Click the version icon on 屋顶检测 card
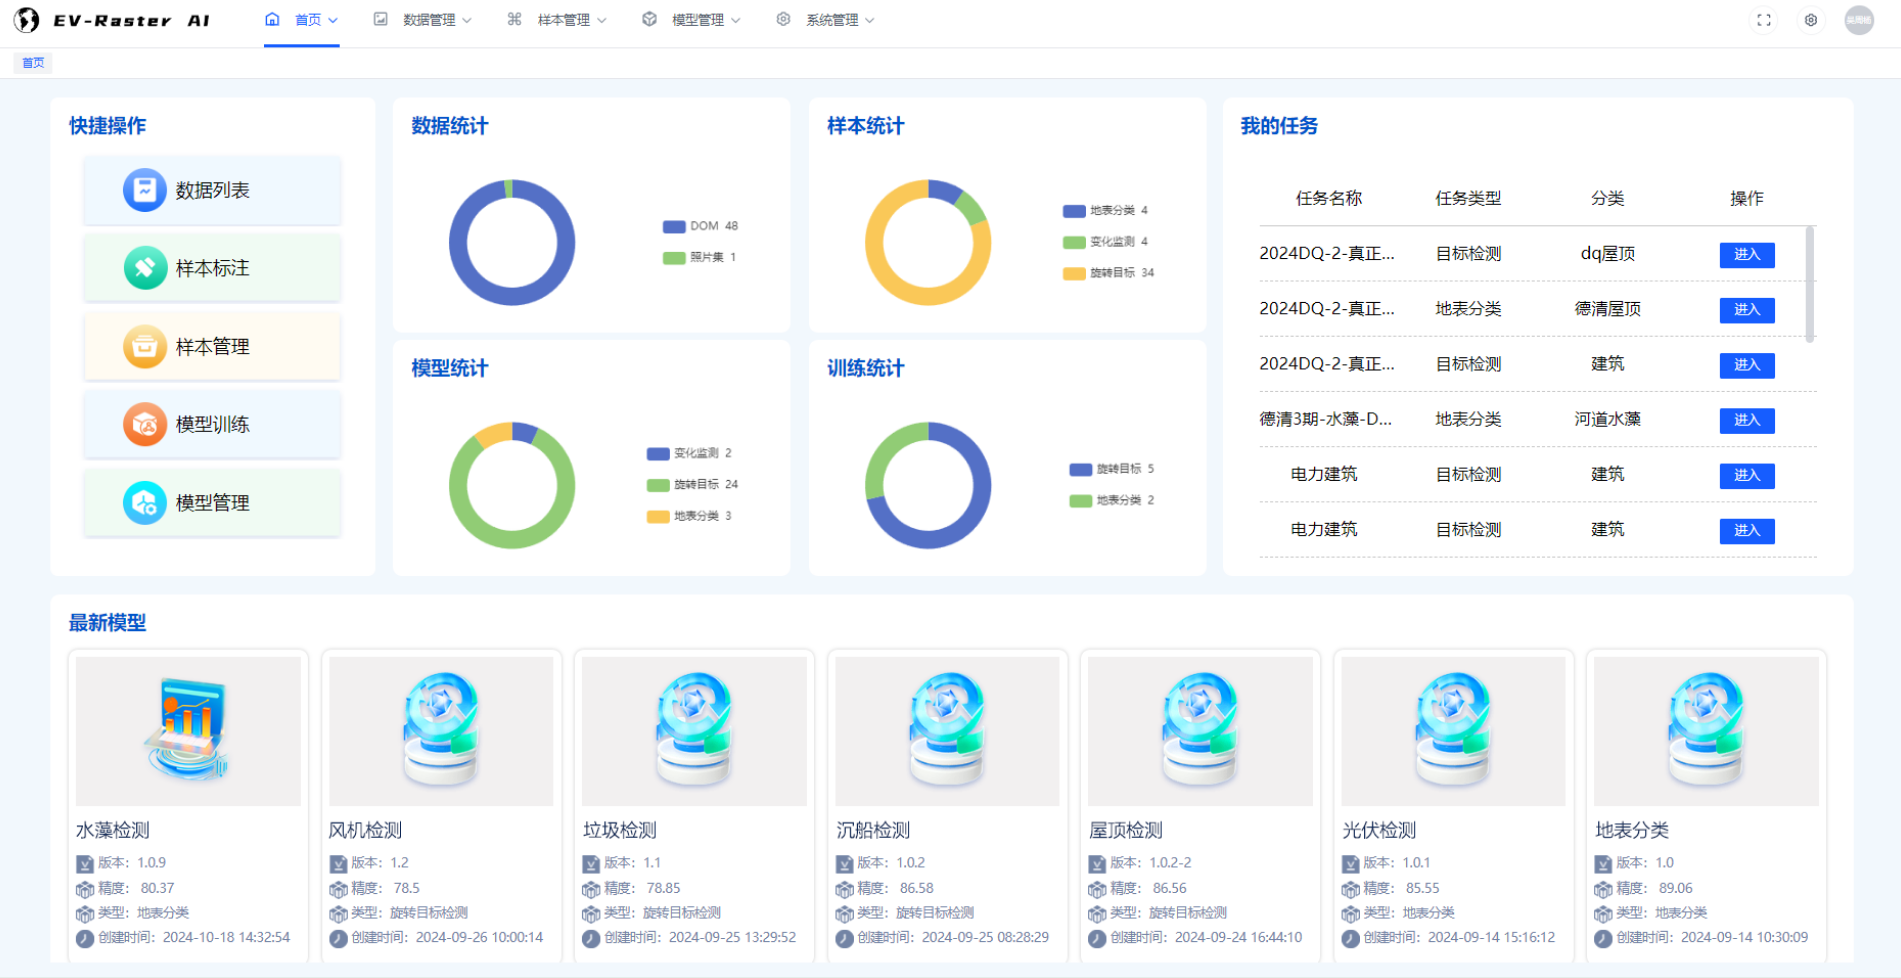1901x978 pixels. click(1097, 863)
